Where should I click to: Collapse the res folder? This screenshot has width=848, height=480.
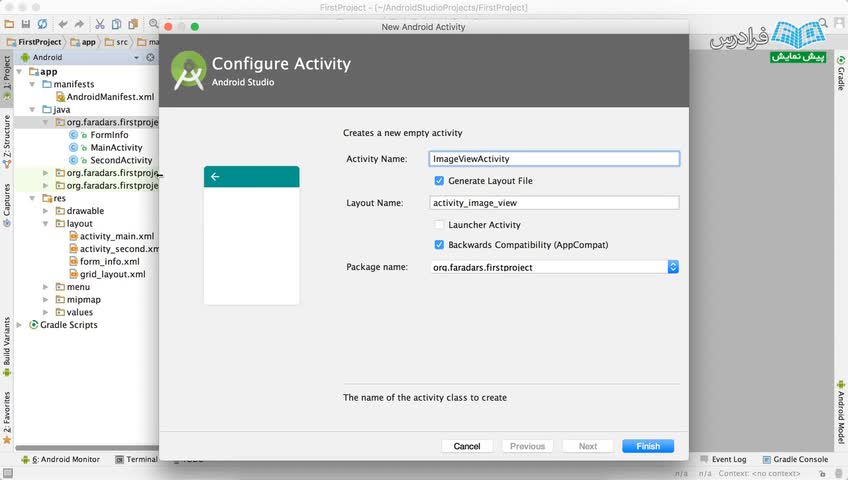(x=32, y=198)
